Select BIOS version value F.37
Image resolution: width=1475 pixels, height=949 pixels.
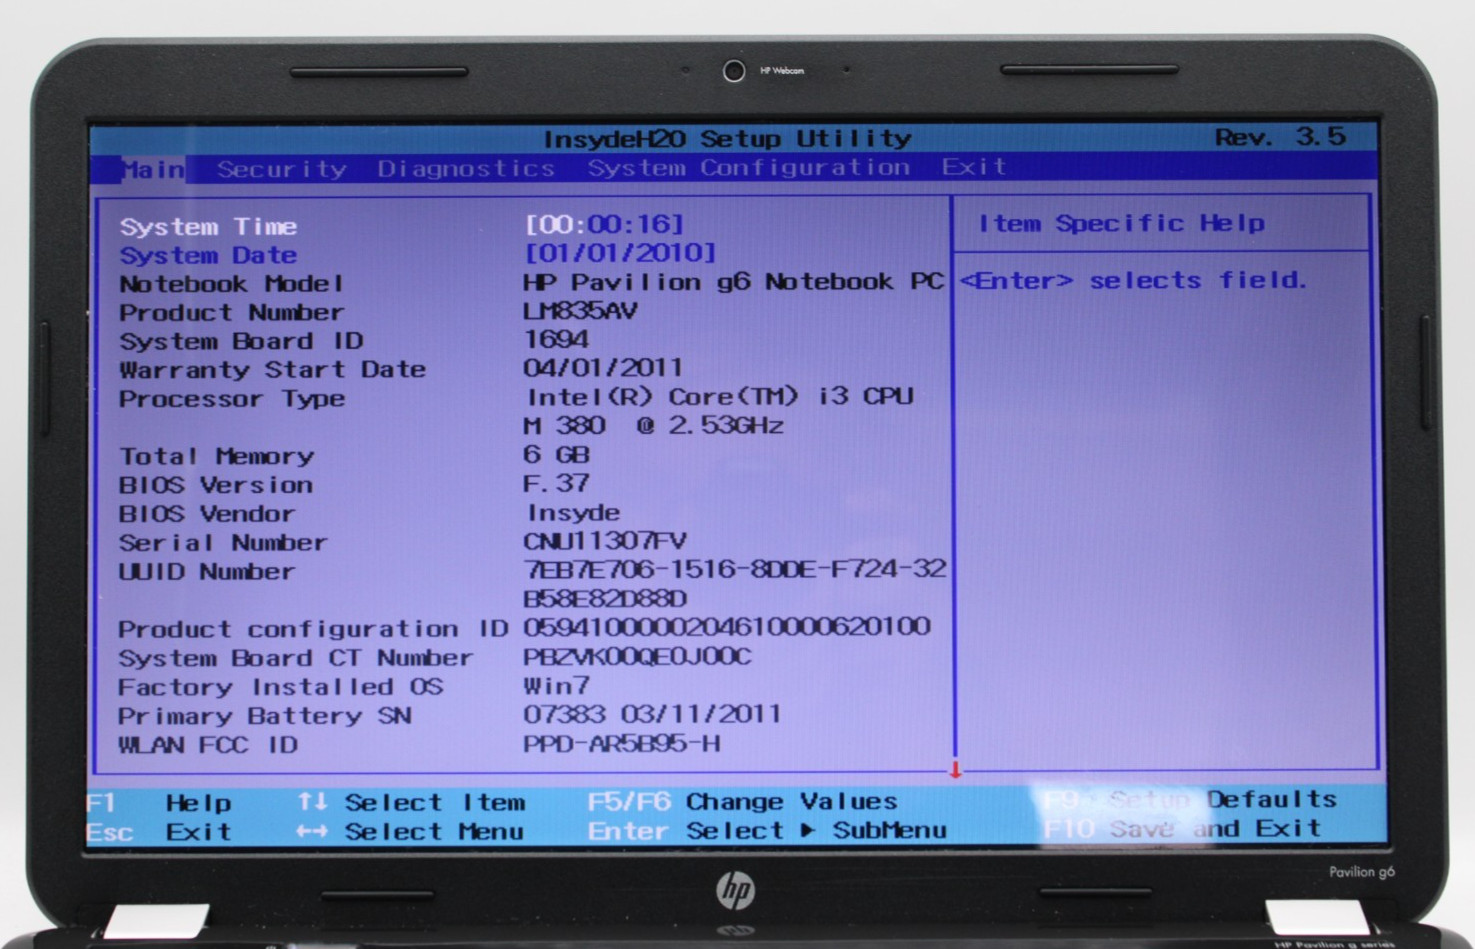pos(556,484)
